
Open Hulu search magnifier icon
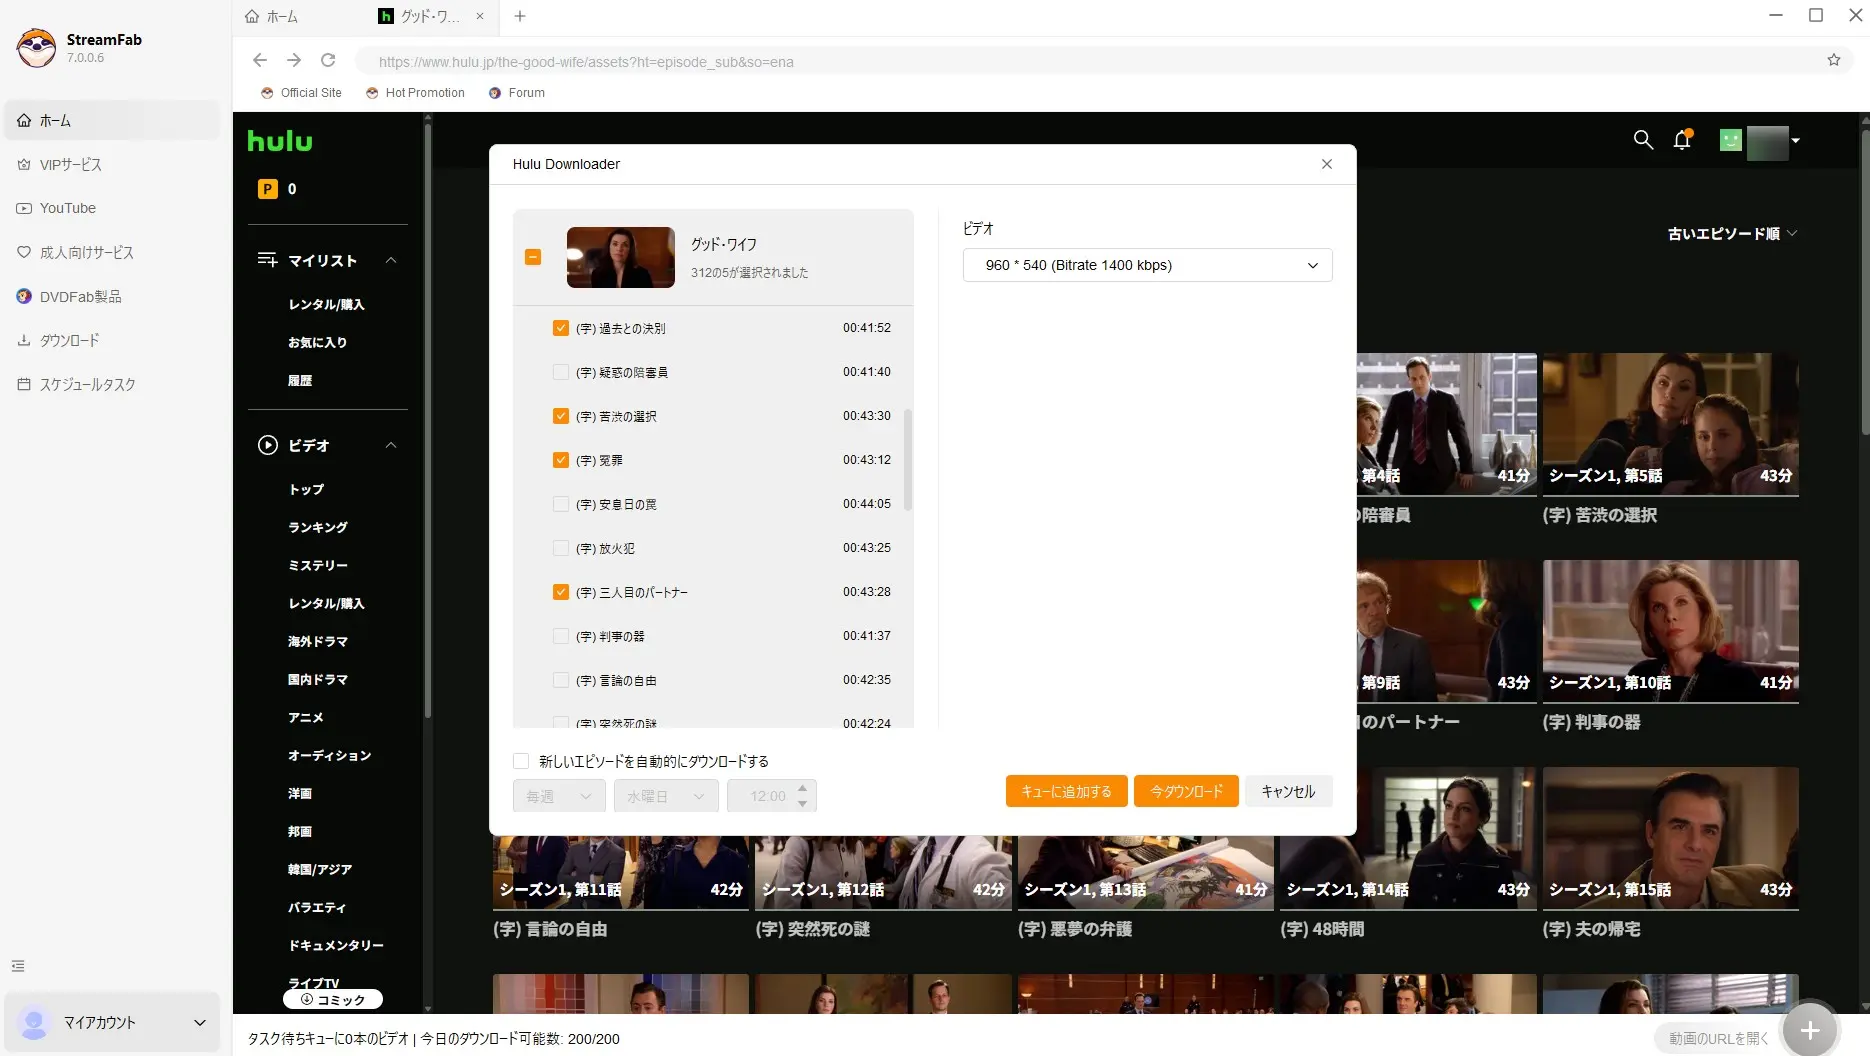point(1643,140)
